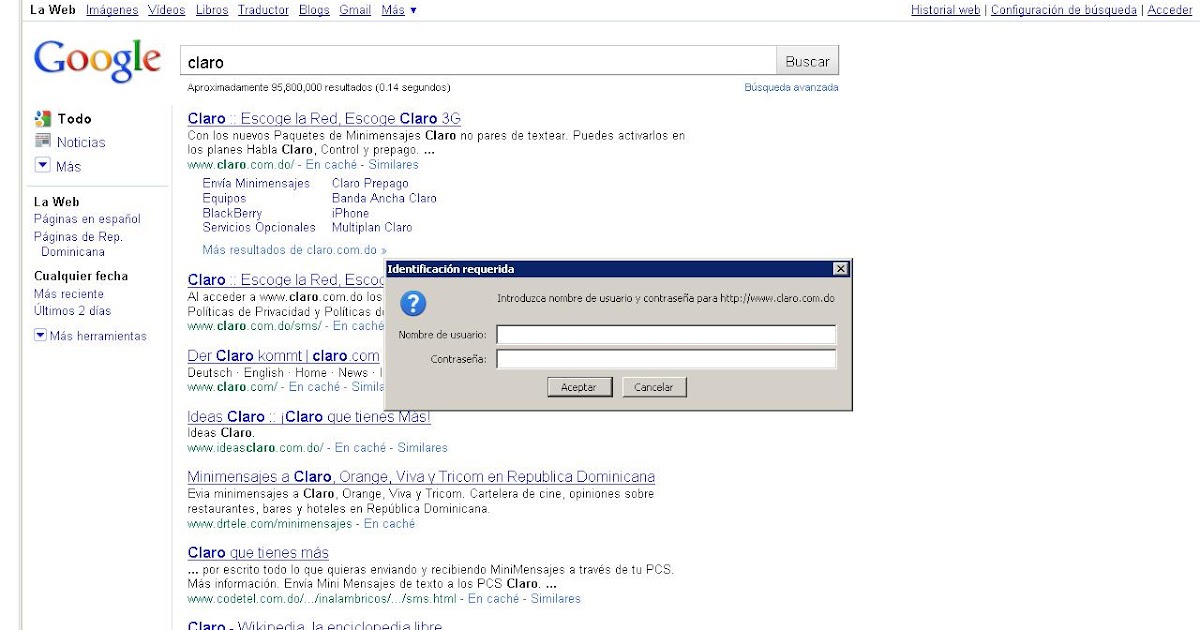Open the Más dropdown in top bar
Image resolution: width=1200 pixels, height=630 pixels.
pos(399,10)
